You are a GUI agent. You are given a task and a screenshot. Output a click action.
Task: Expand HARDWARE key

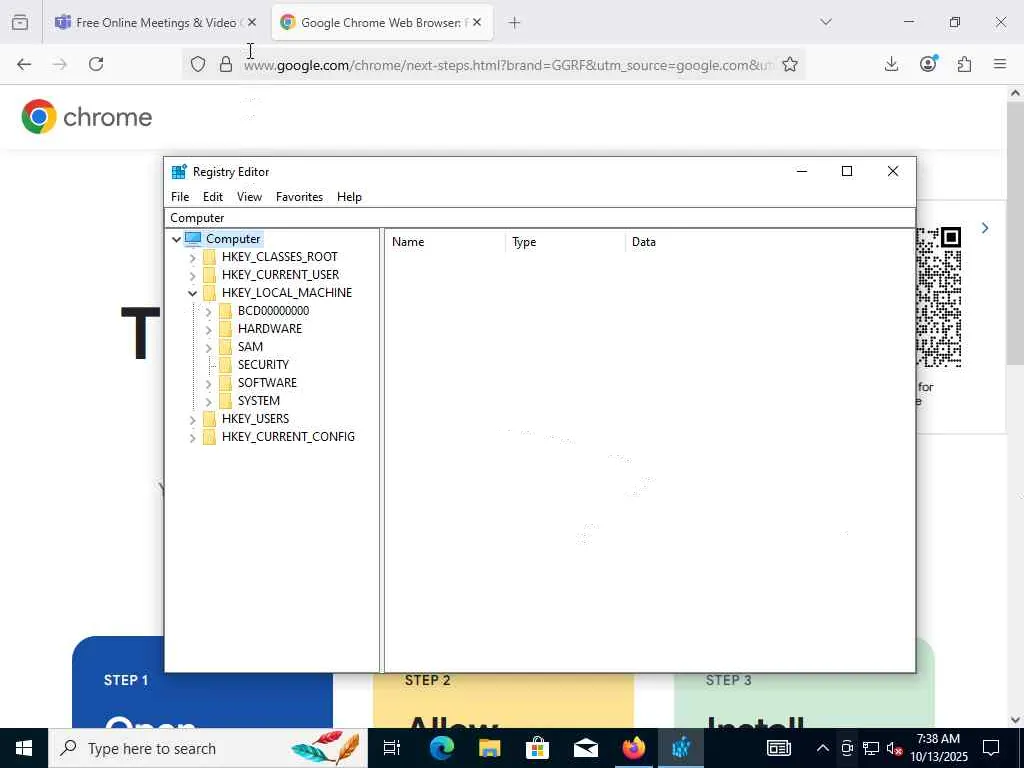click(x=208, y=330)
